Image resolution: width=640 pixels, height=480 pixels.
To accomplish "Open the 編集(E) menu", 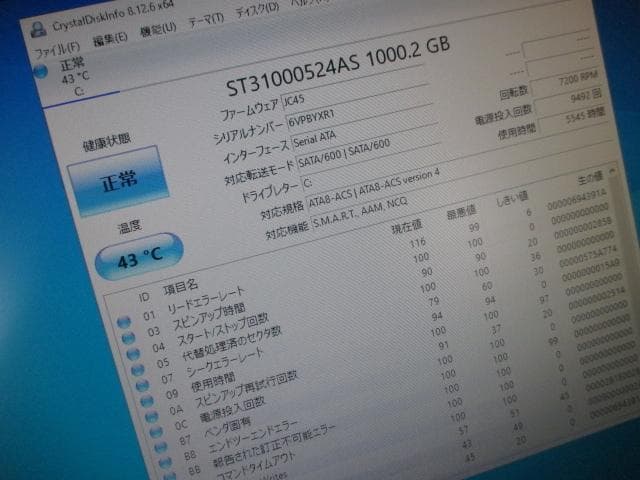I will click(110, 39).
